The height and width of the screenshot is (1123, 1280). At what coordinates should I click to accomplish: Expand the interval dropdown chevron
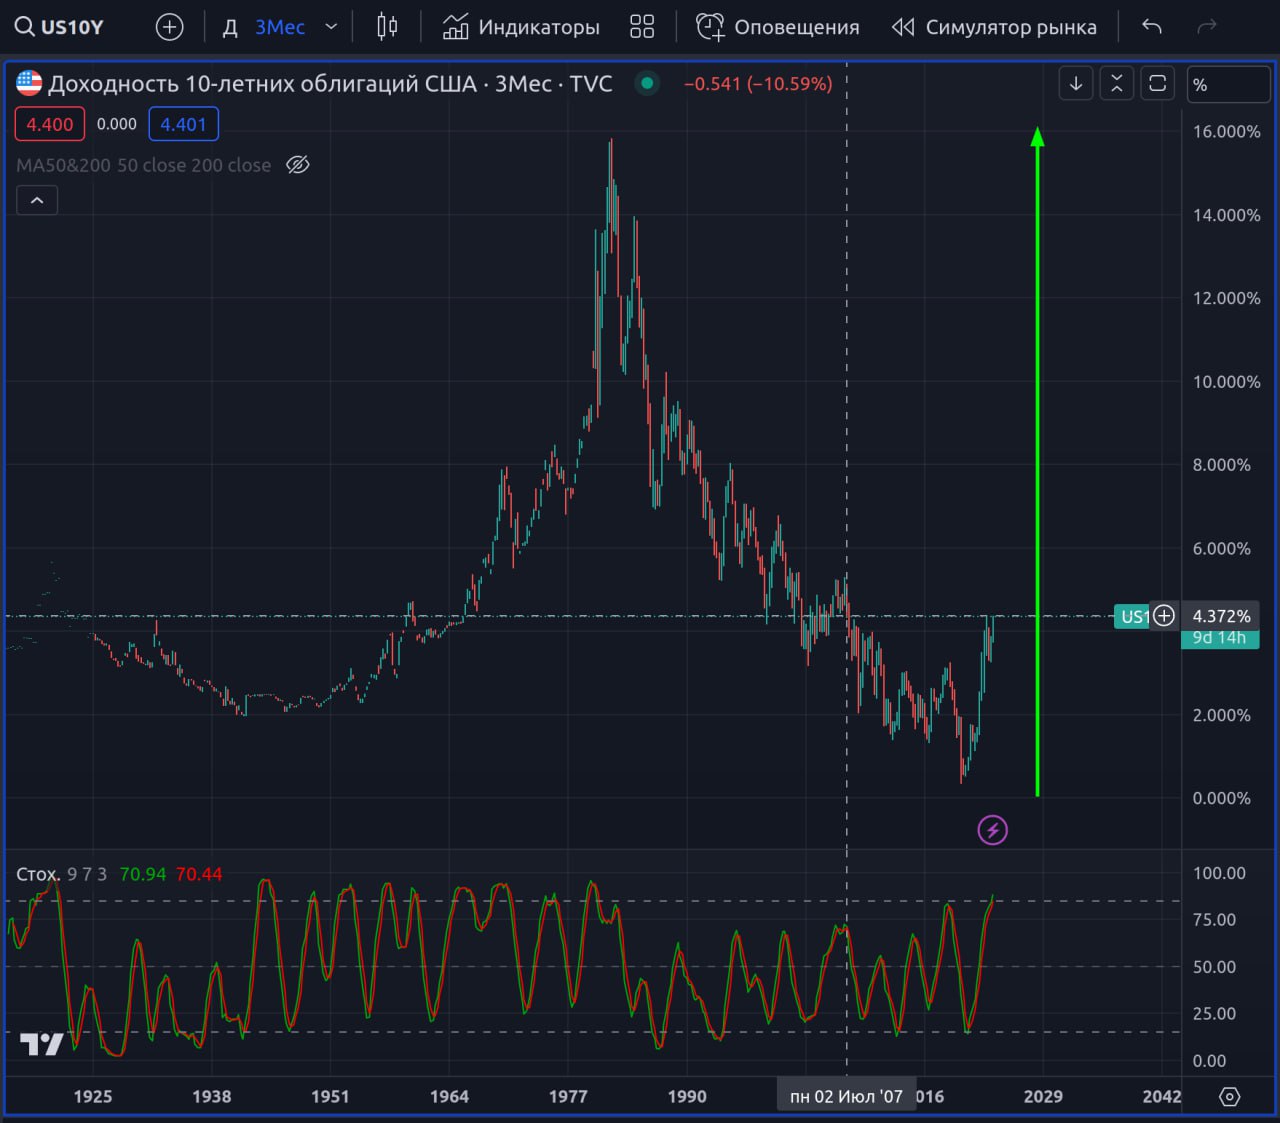(x=331, y=27)
